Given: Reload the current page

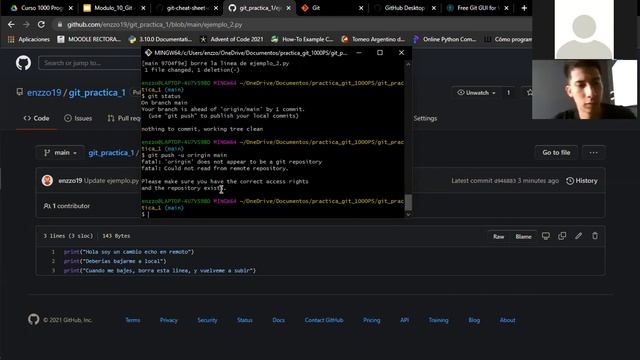Looking at the screenshot, I should click(41, 24).
